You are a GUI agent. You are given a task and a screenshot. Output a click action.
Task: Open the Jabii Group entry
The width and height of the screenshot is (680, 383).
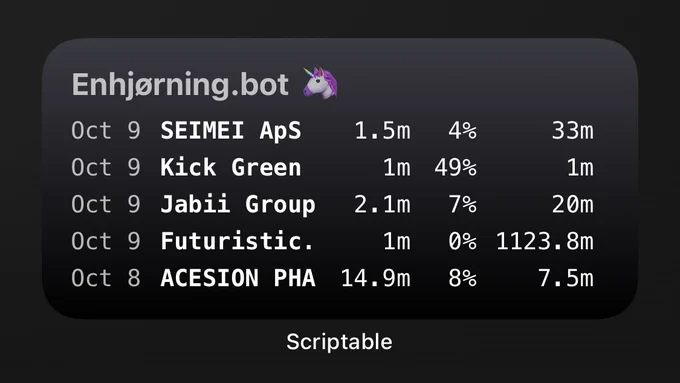click(238, 205)
